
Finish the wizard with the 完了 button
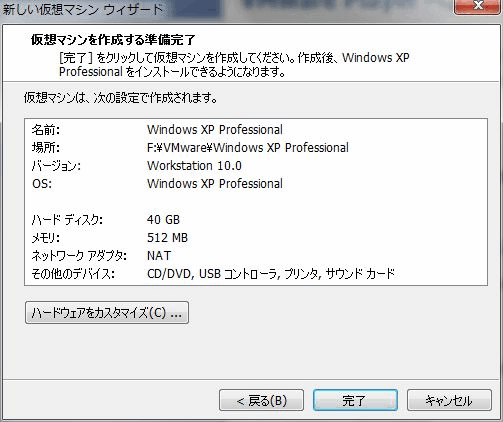pyautogui.click(x=355, y=400)
